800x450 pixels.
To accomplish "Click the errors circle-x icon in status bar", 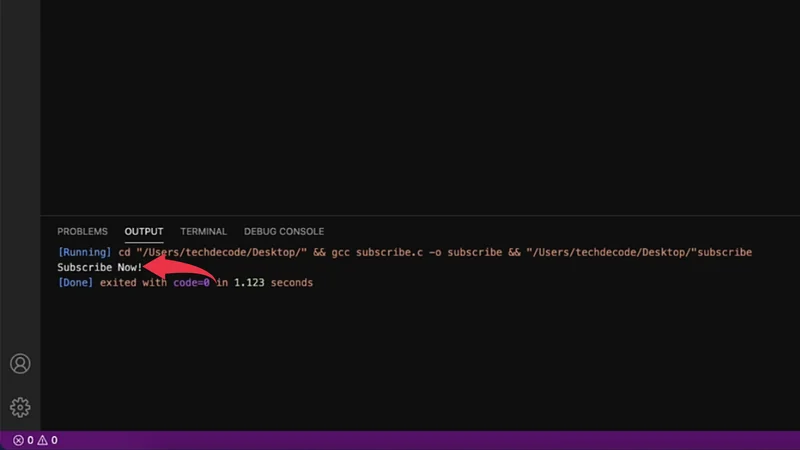I will click(x=18, y=440).
